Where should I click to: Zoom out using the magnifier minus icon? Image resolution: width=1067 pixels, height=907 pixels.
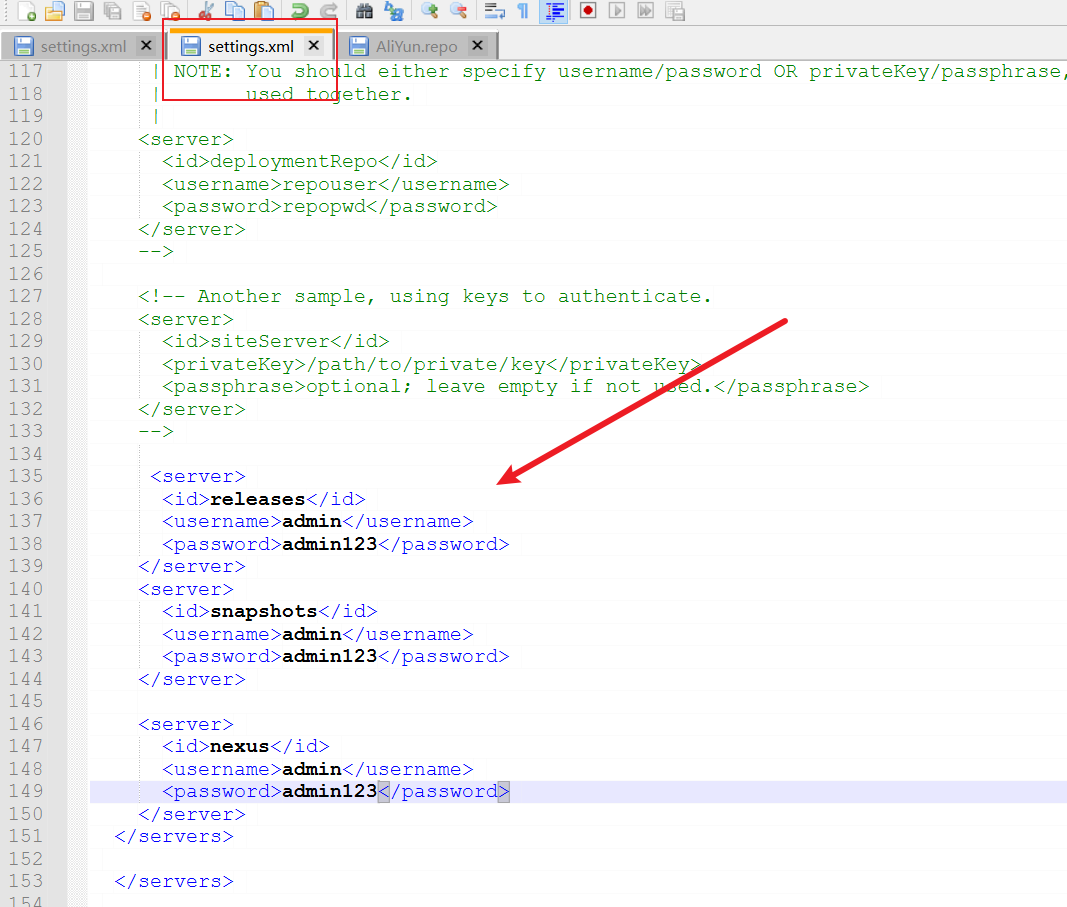pyautogui.click(x=458, y=11)
